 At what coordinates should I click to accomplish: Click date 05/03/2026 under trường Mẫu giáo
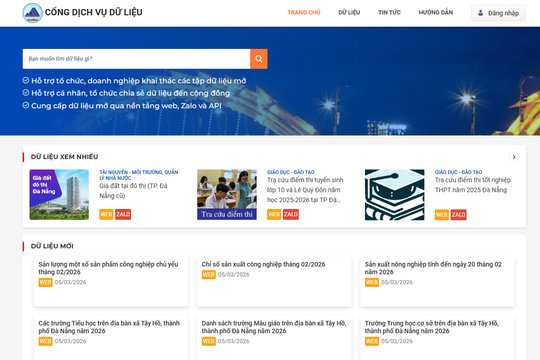click(x=233, y=341)
